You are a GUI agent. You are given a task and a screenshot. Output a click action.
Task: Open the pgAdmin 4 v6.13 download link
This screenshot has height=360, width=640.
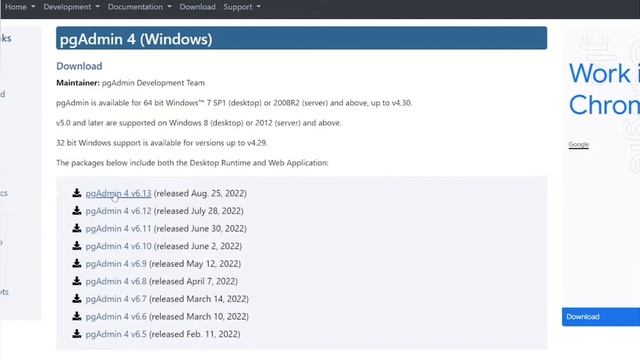point(118,193)
